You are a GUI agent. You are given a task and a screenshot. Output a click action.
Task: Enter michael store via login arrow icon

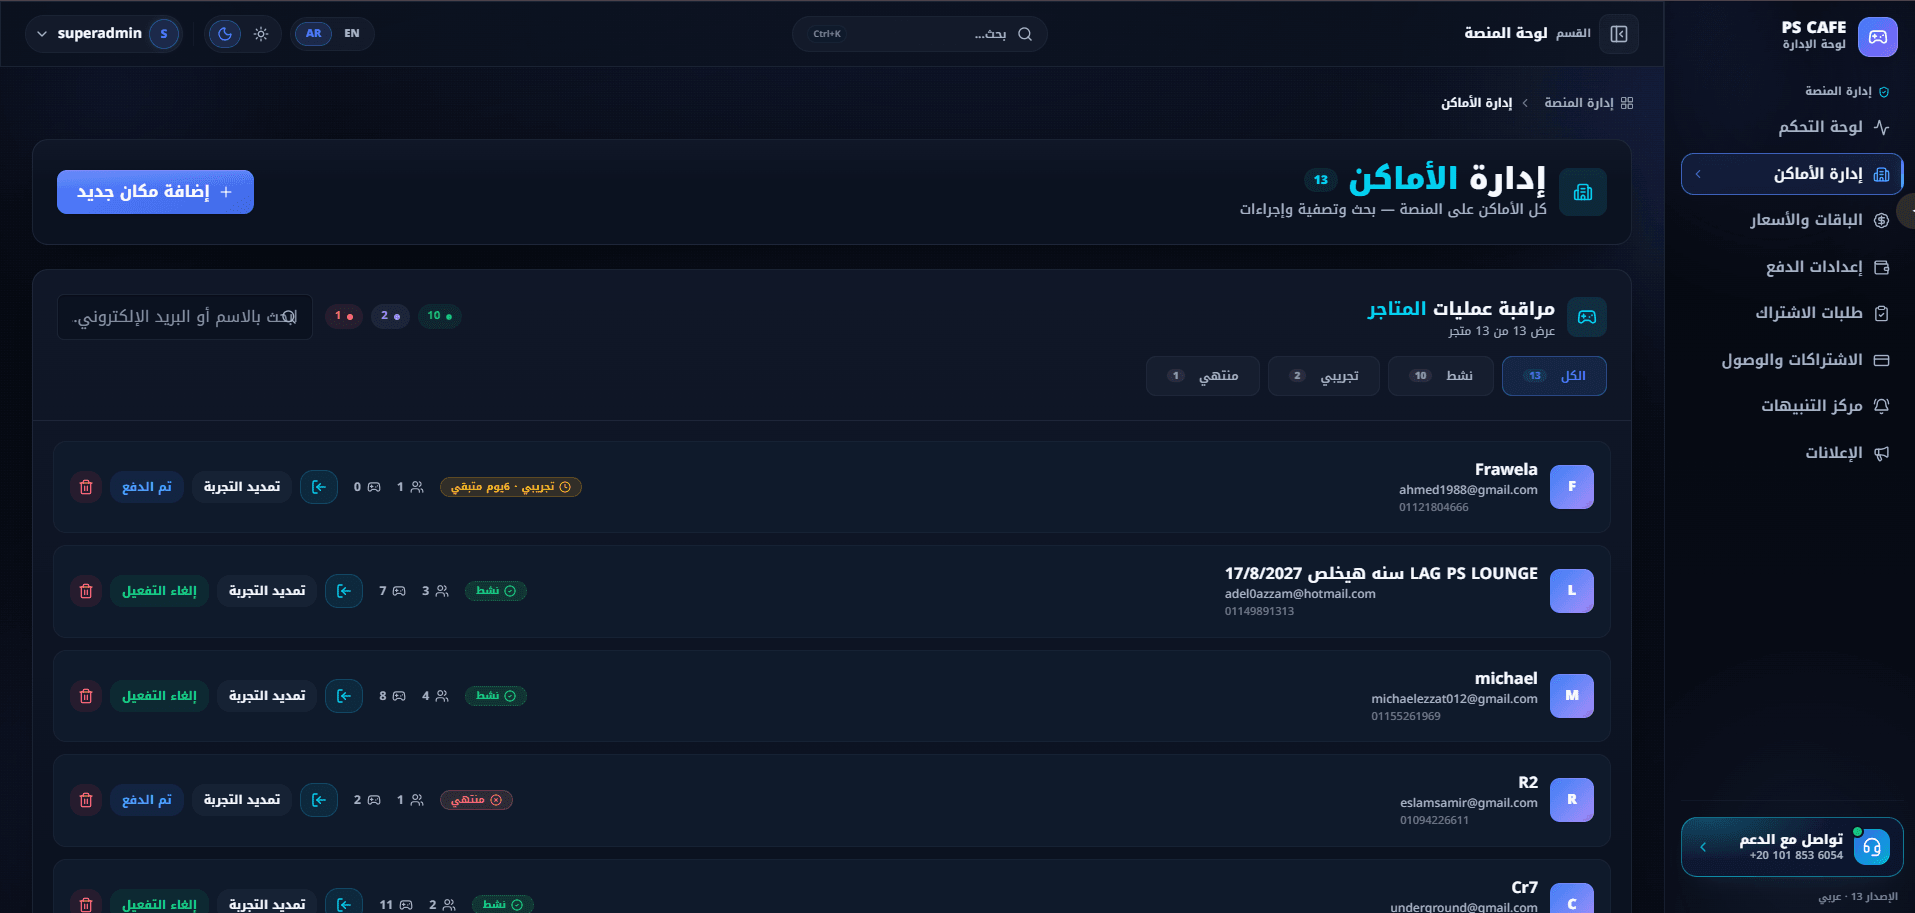pyautogui.click(x=344, y=696)
